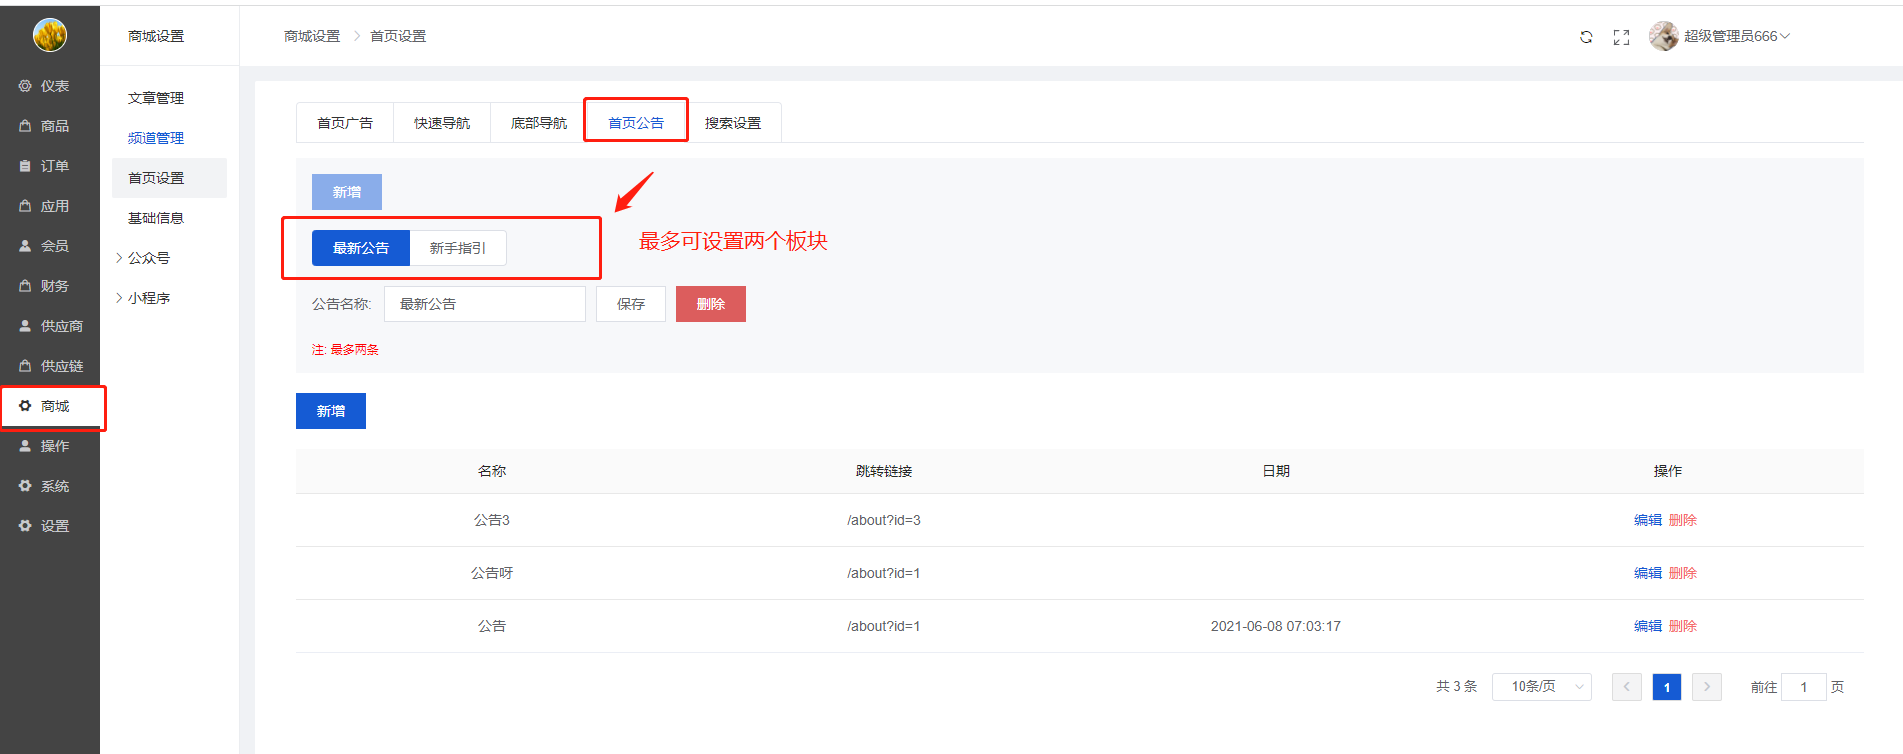Switch to the 首页广告 tab
Screen dimensions: 1903x754
(345, 123)
